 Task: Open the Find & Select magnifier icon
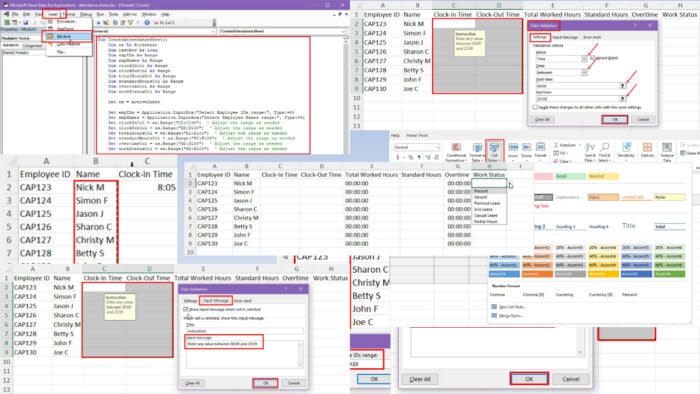[x=605, y=146]
